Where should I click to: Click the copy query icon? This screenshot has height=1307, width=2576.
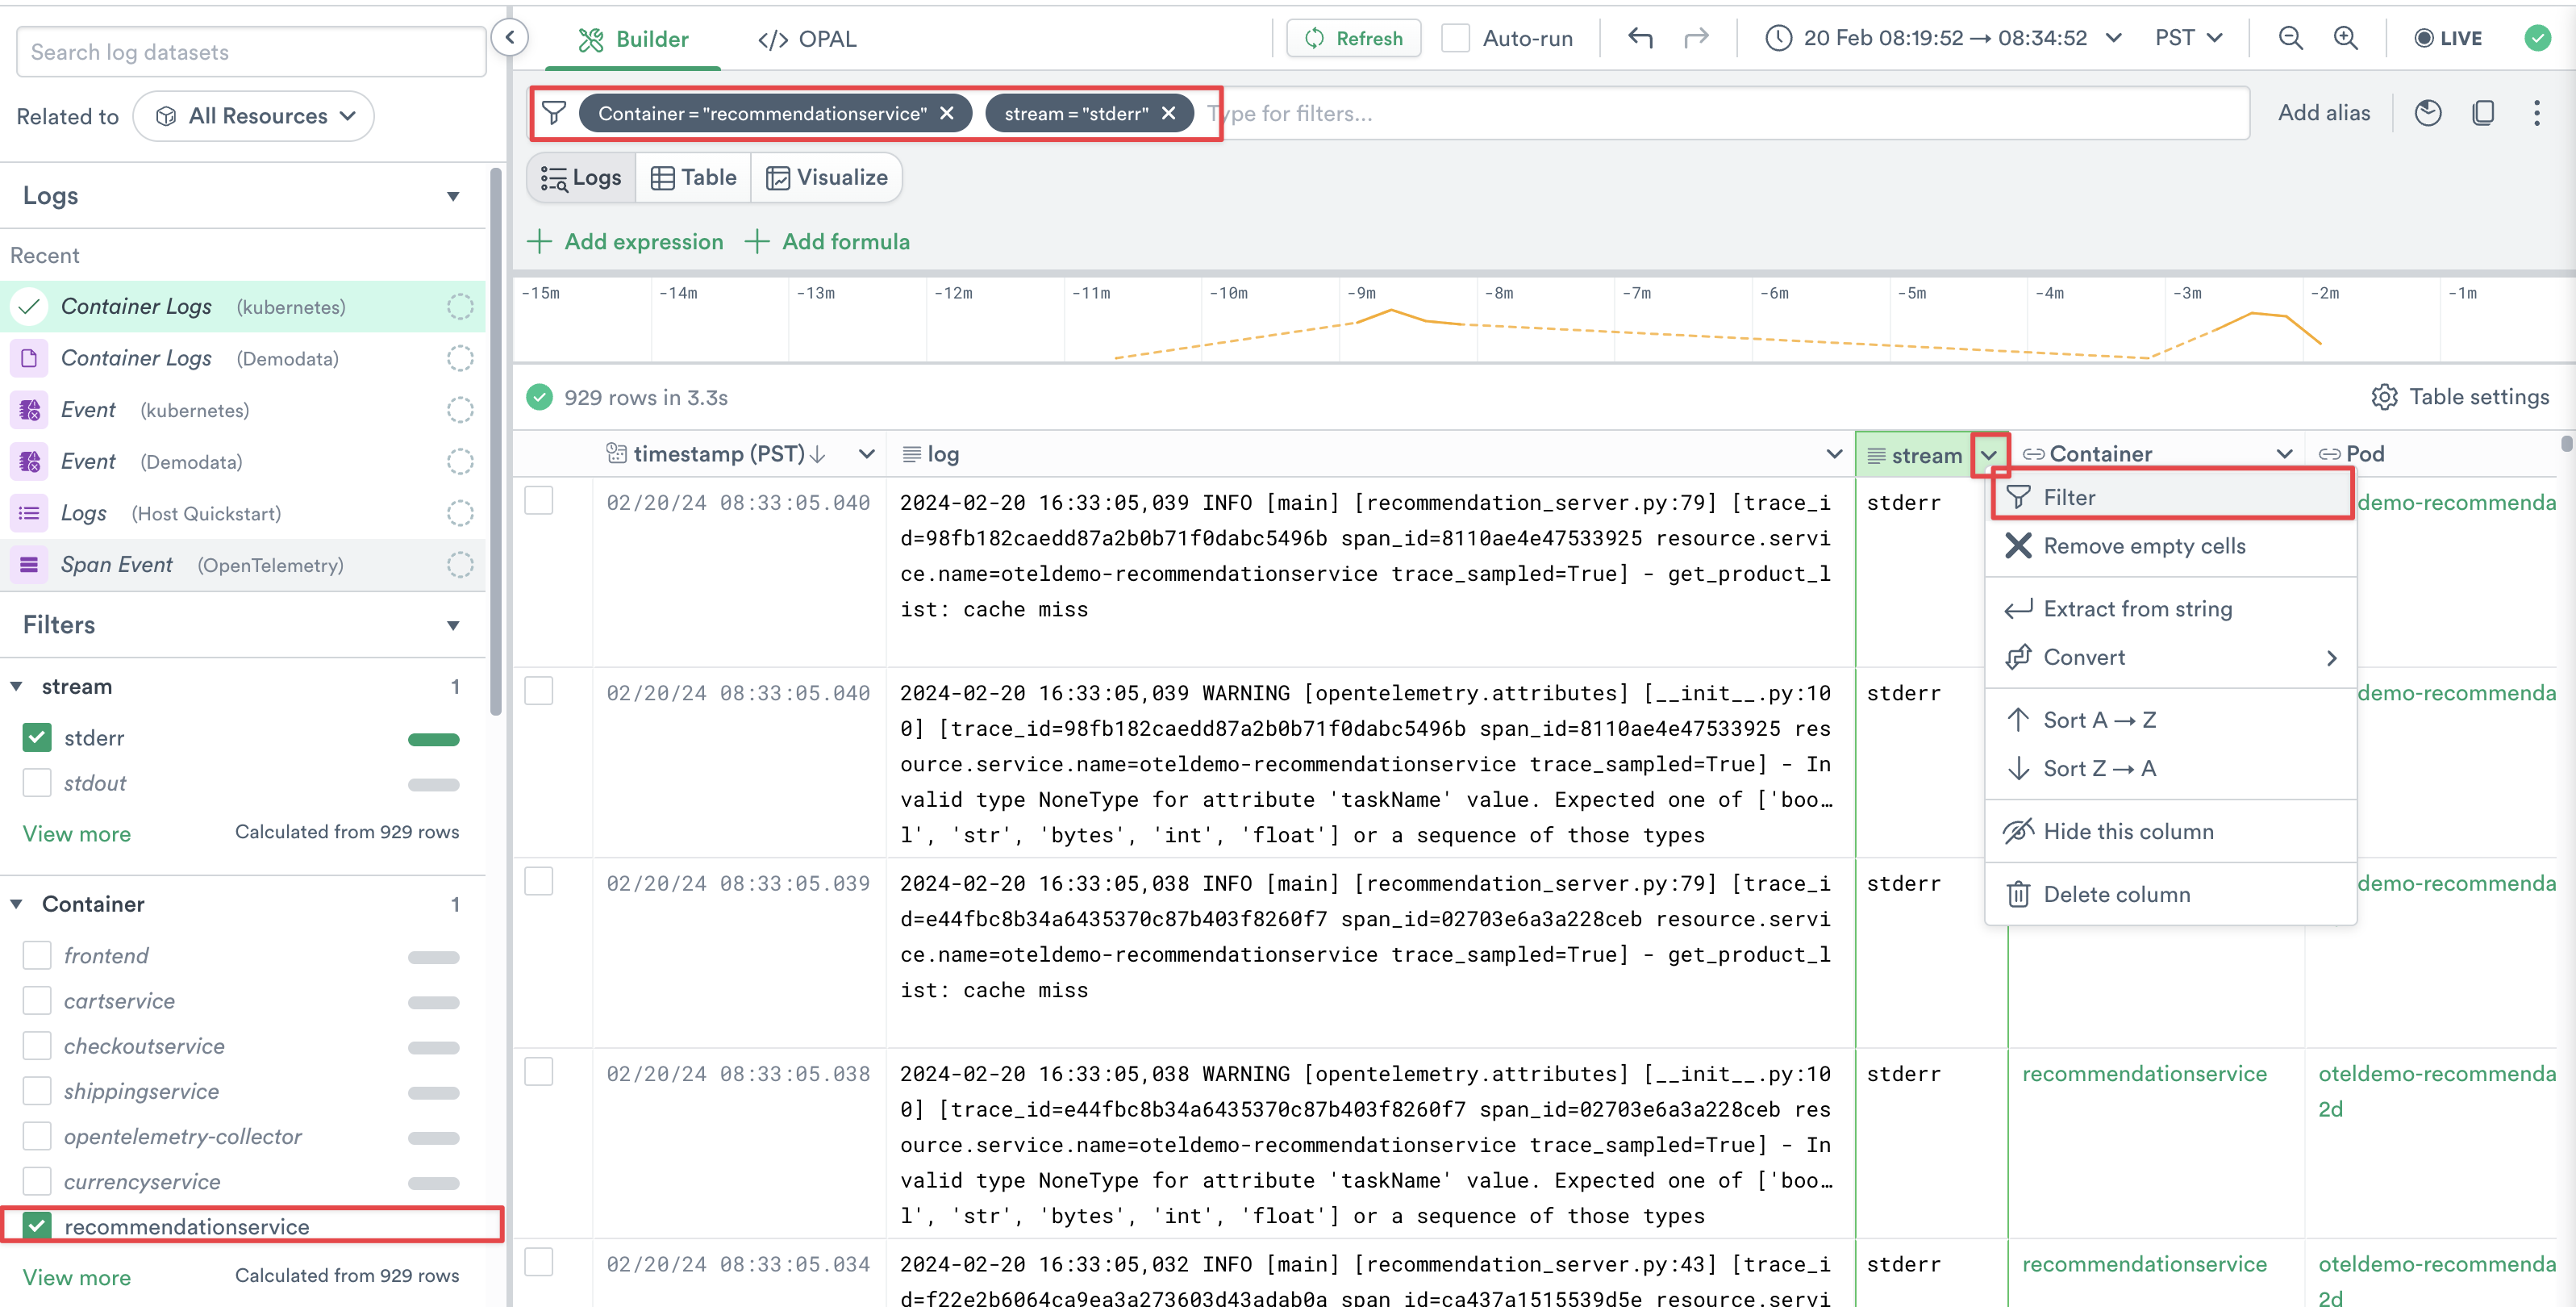[x=2483, y=113]
